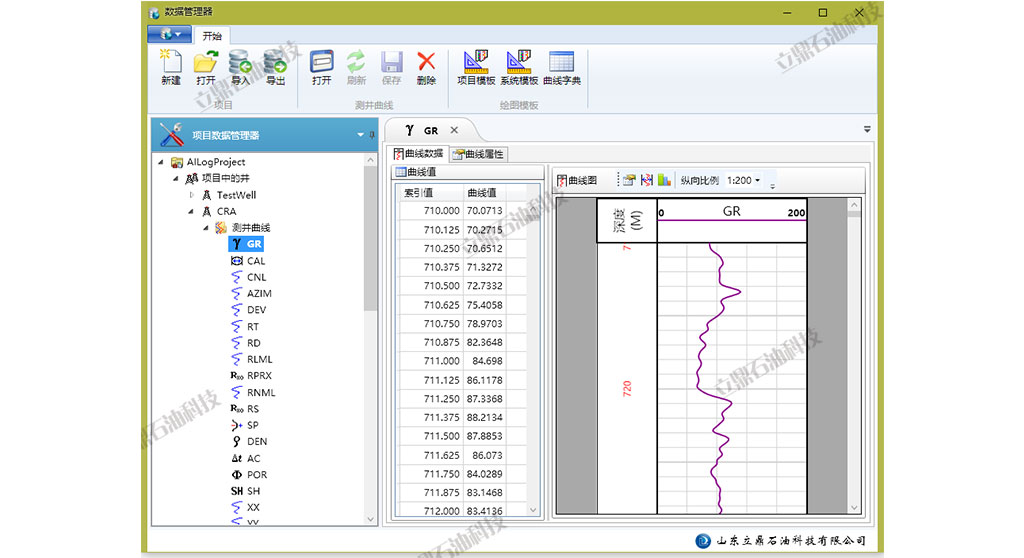
Task: Click the curve value cell 84.698
Action: [485, 361]
